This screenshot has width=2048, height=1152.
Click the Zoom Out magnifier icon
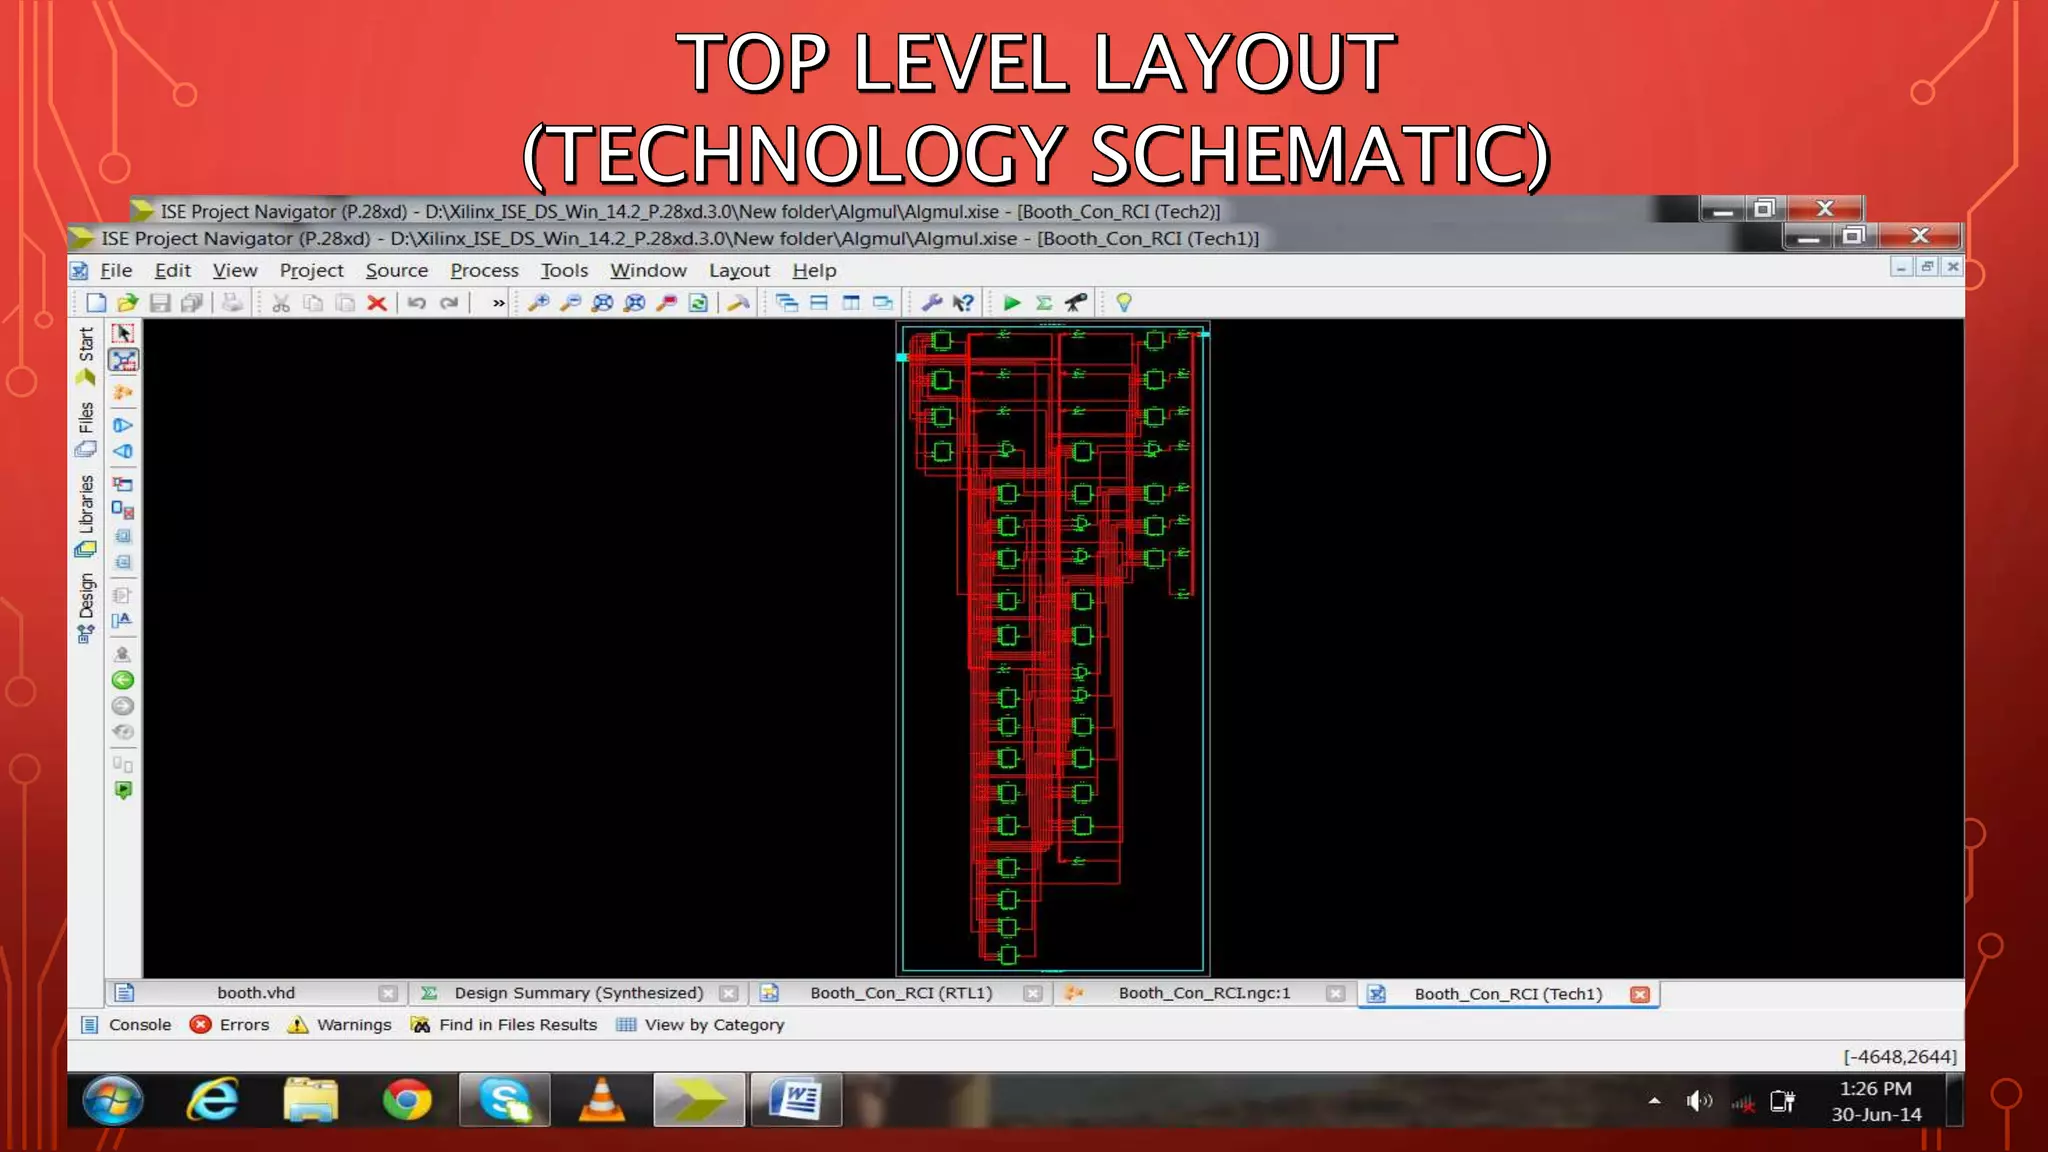click(570, 302)
